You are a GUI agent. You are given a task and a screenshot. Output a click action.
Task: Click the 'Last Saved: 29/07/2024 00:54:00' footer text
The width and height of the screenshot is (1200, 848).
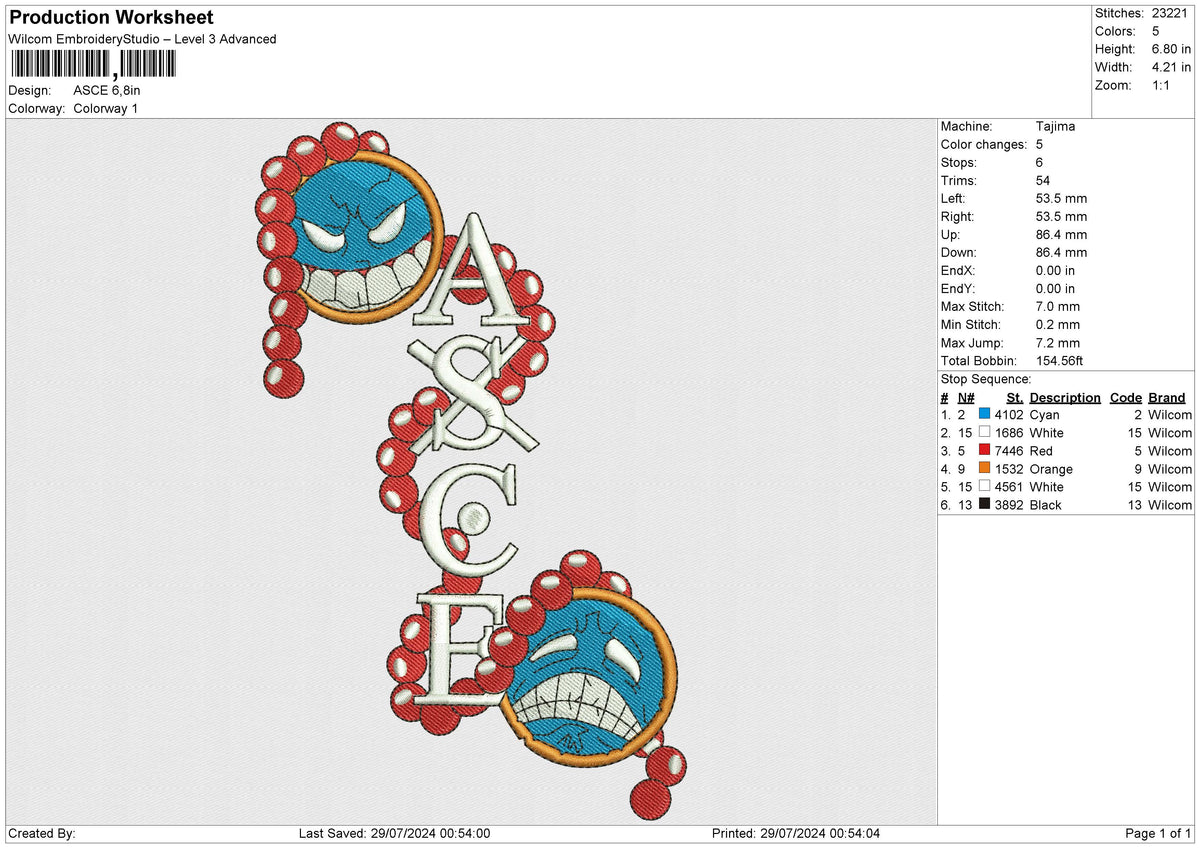pos(394,834)
